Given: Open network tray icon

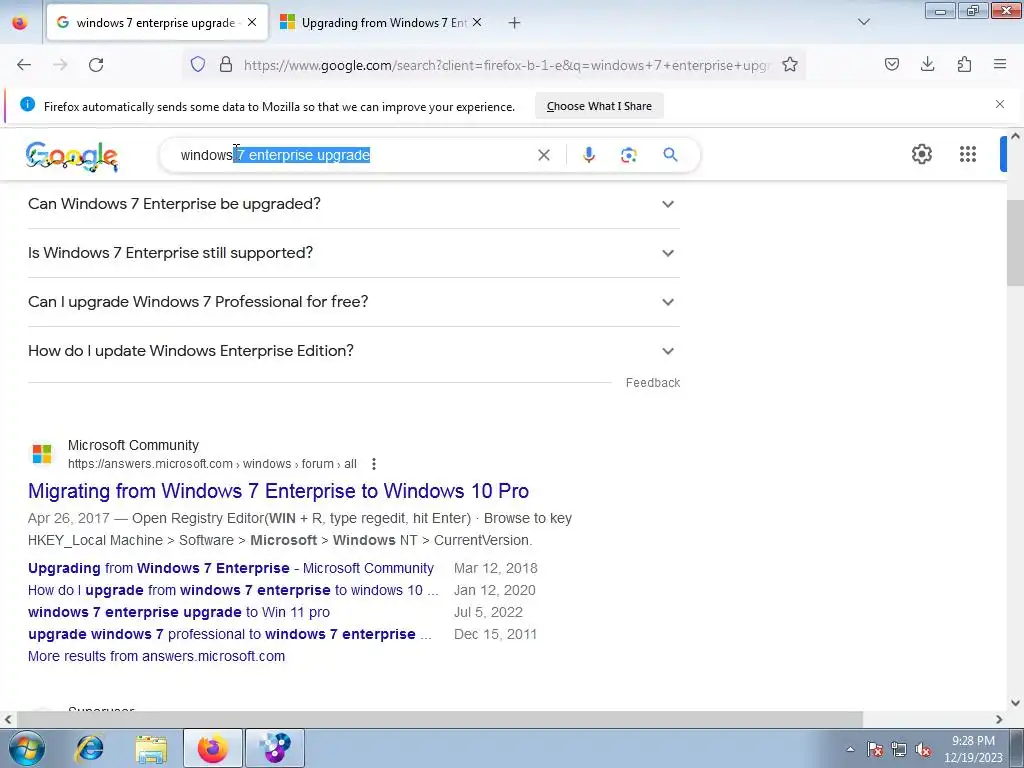Looking at the screenshot, I should coord(899,749).
